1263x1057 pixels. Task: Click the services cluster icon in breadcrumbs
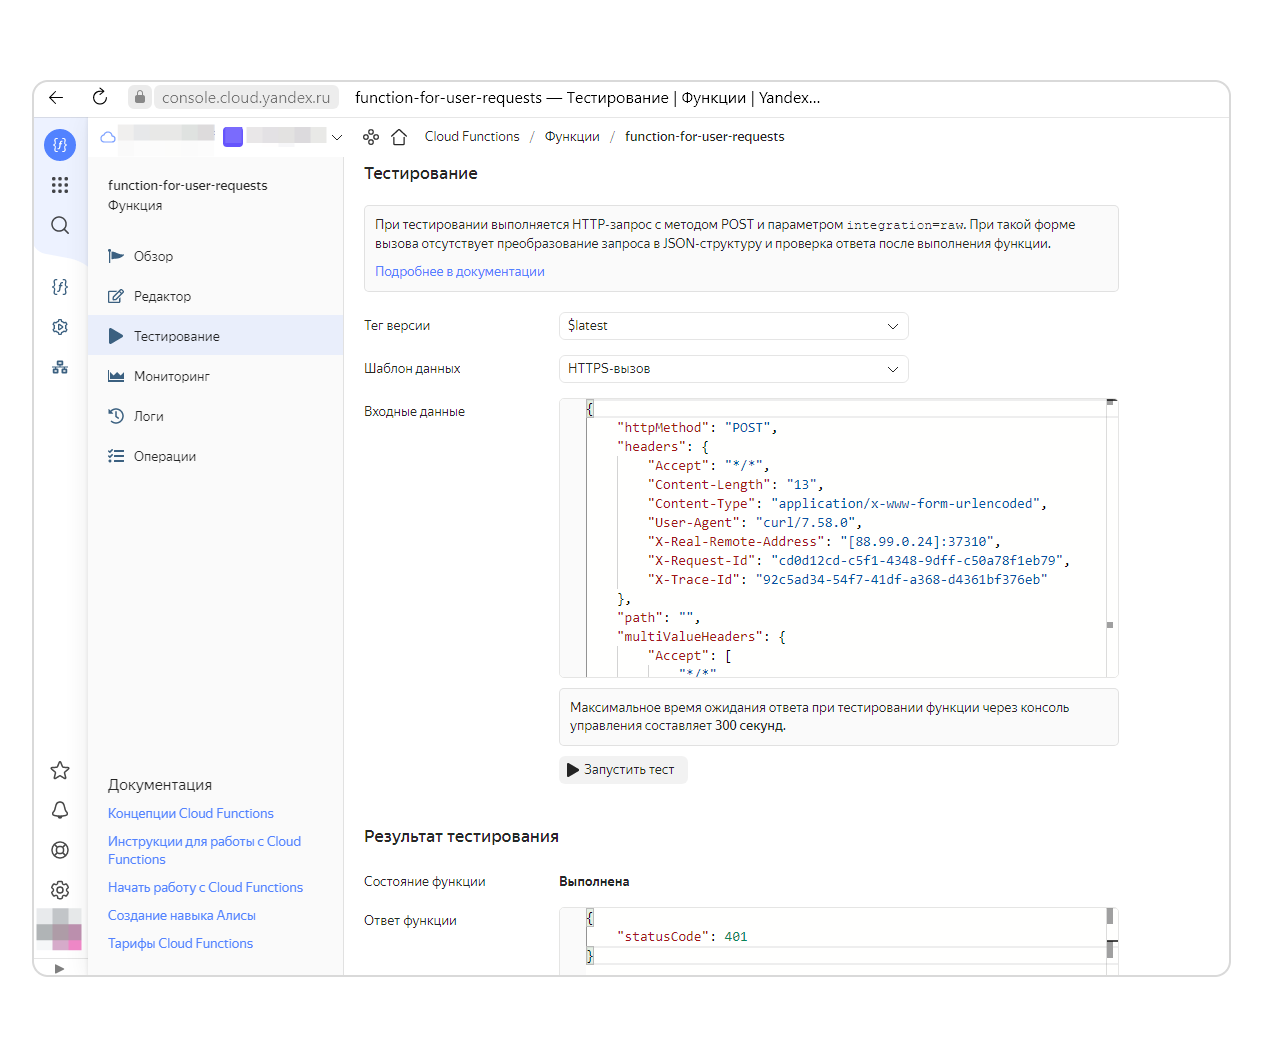tap(371, 137)
